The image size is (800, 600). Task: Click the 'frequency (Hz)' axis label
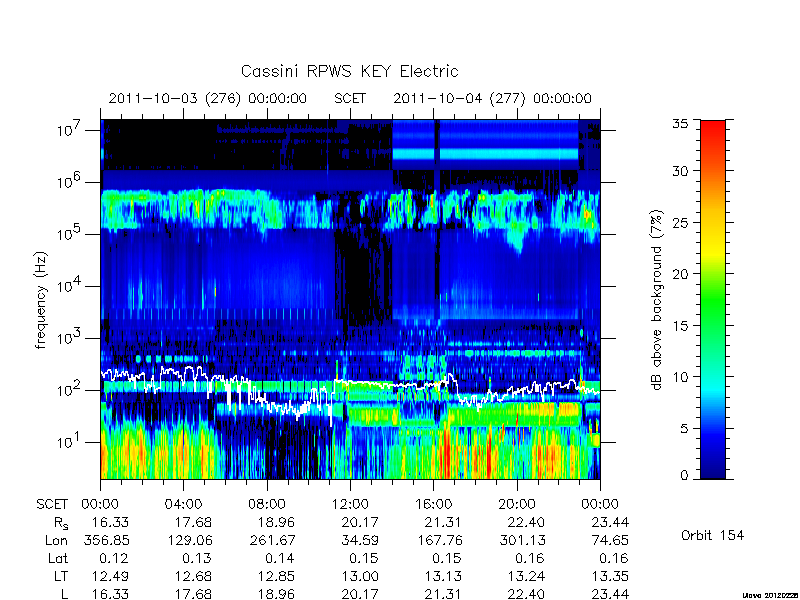(x=41, y=301)
